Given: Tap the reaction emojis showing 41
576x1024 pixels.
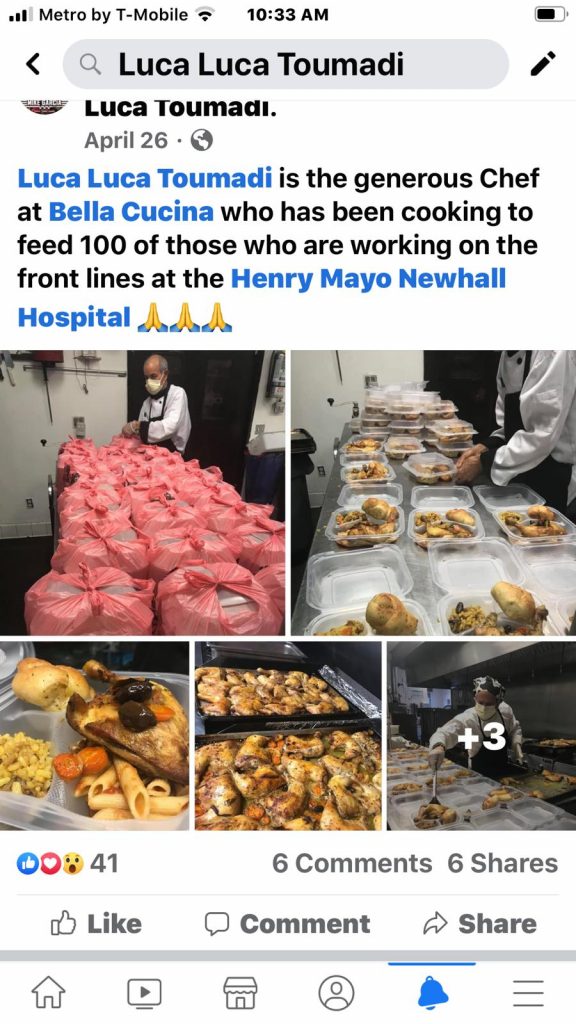Looking at the screenshot, I should (x=68, y=863).
